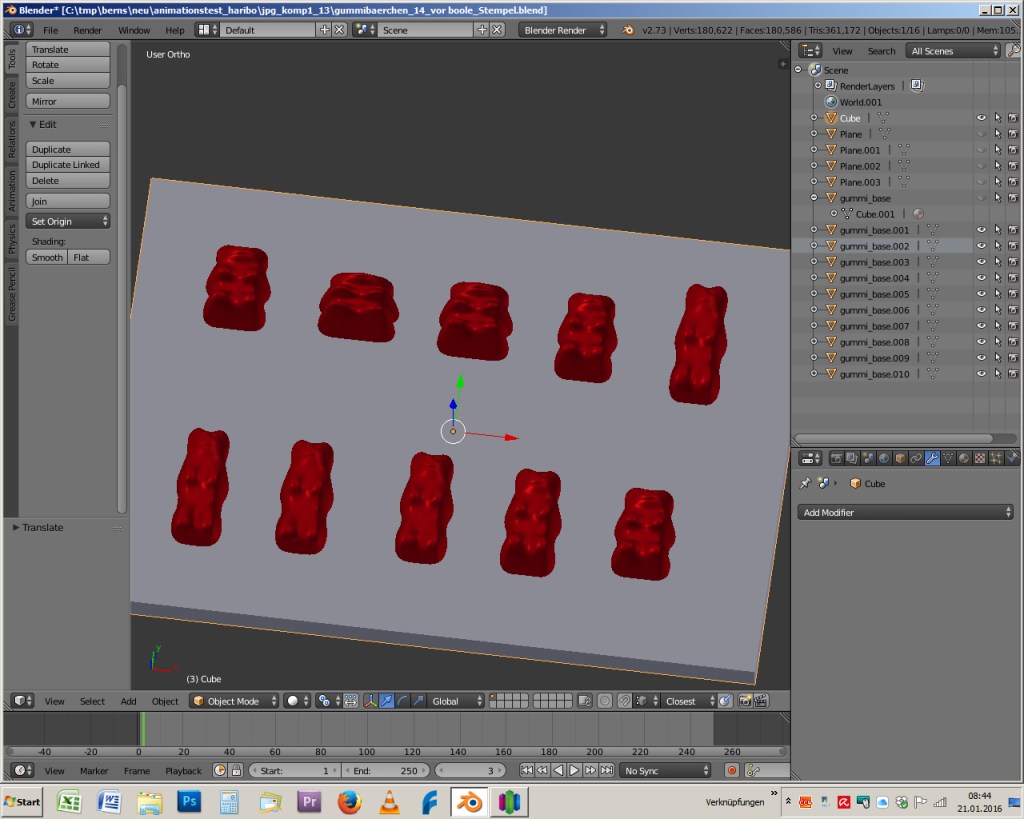Click the Texture properties checkerboard icon
The image size is (1024, 819).
(x=980, y=458)
